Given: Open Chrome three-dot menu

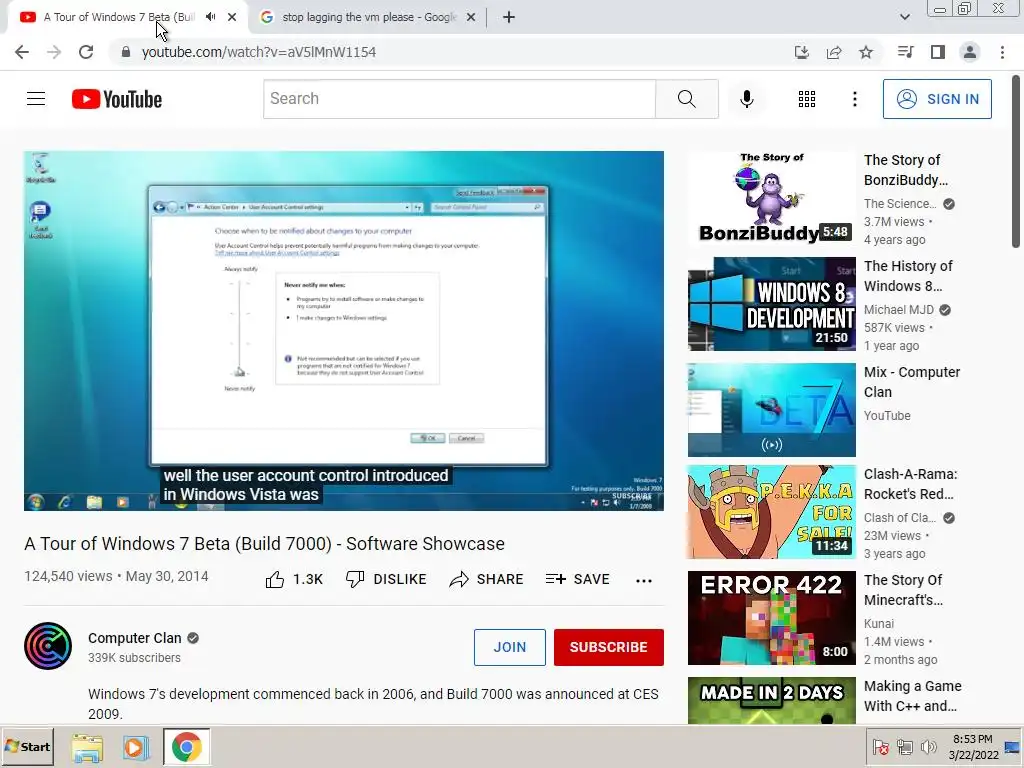Looking at the screenshot, I should 1002,52.
